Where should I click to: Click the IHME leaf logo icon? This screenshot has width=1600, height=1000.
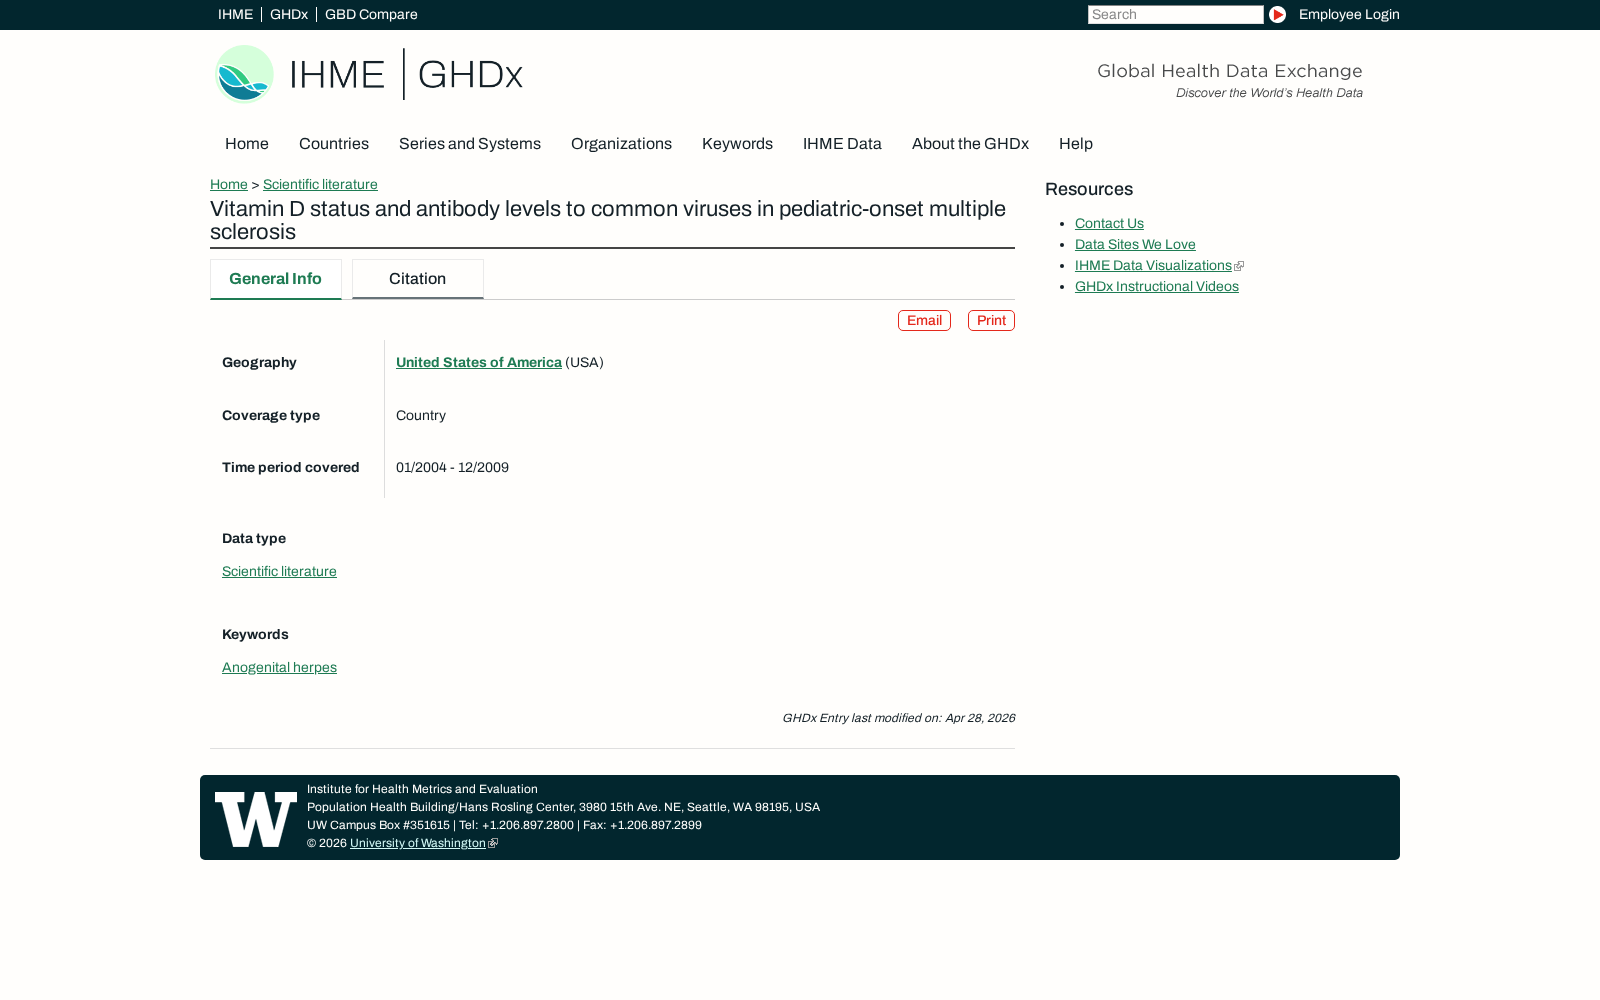click(244, 74)
